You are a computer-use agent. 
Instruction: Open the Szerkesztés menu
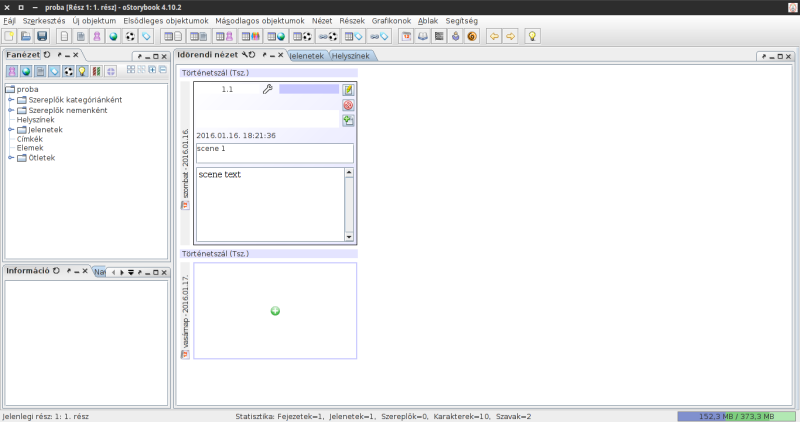[44, 21]
